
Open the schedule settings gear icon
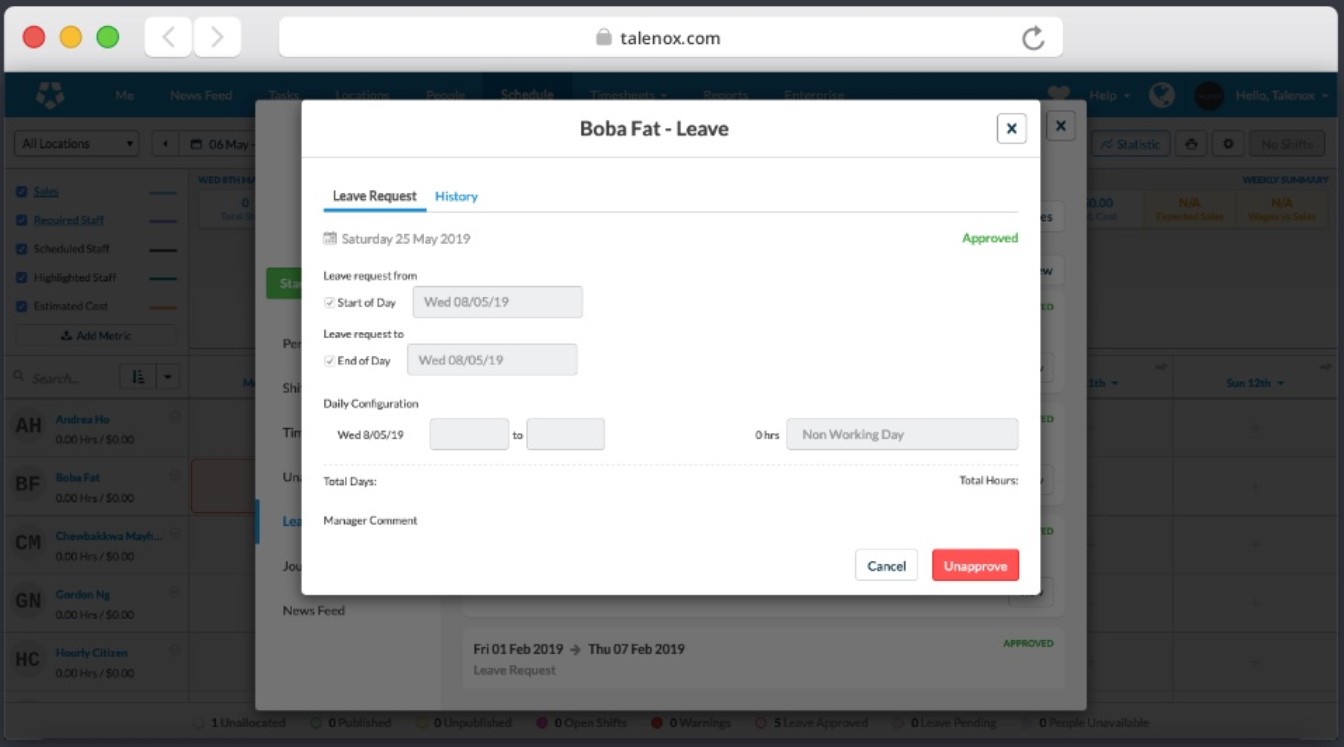click(x=1228, y=144)
